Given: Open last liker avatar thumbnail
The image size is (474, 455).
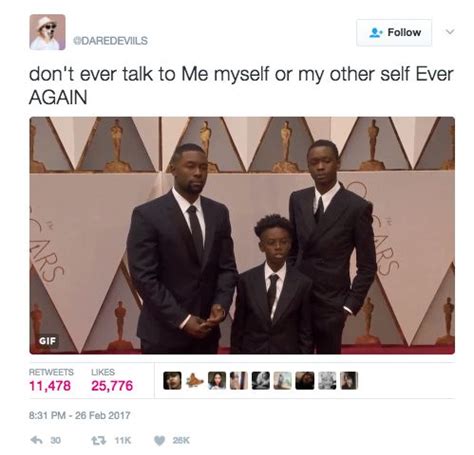Looking at the screenshot, I should click(x=349, y=381).
